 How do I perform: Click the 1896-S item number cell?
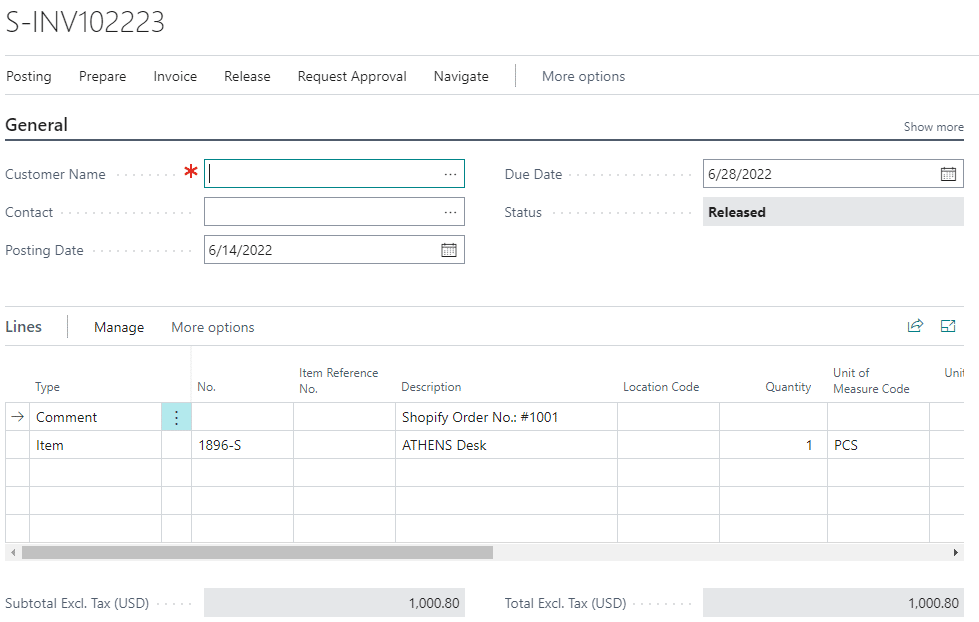242,445
